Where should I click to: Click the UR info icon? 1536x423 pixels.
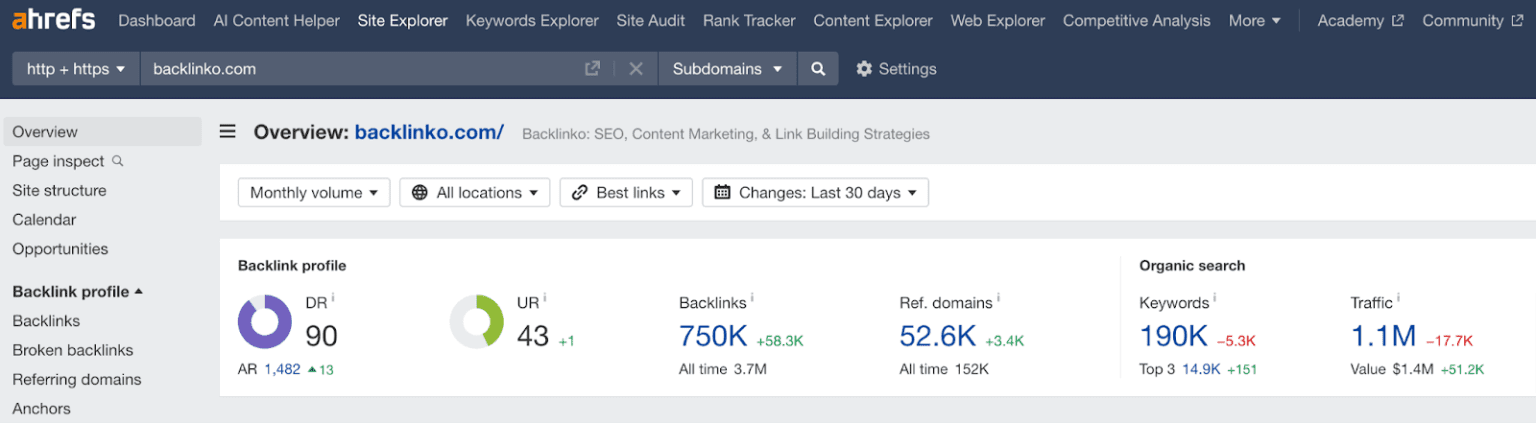545,297
